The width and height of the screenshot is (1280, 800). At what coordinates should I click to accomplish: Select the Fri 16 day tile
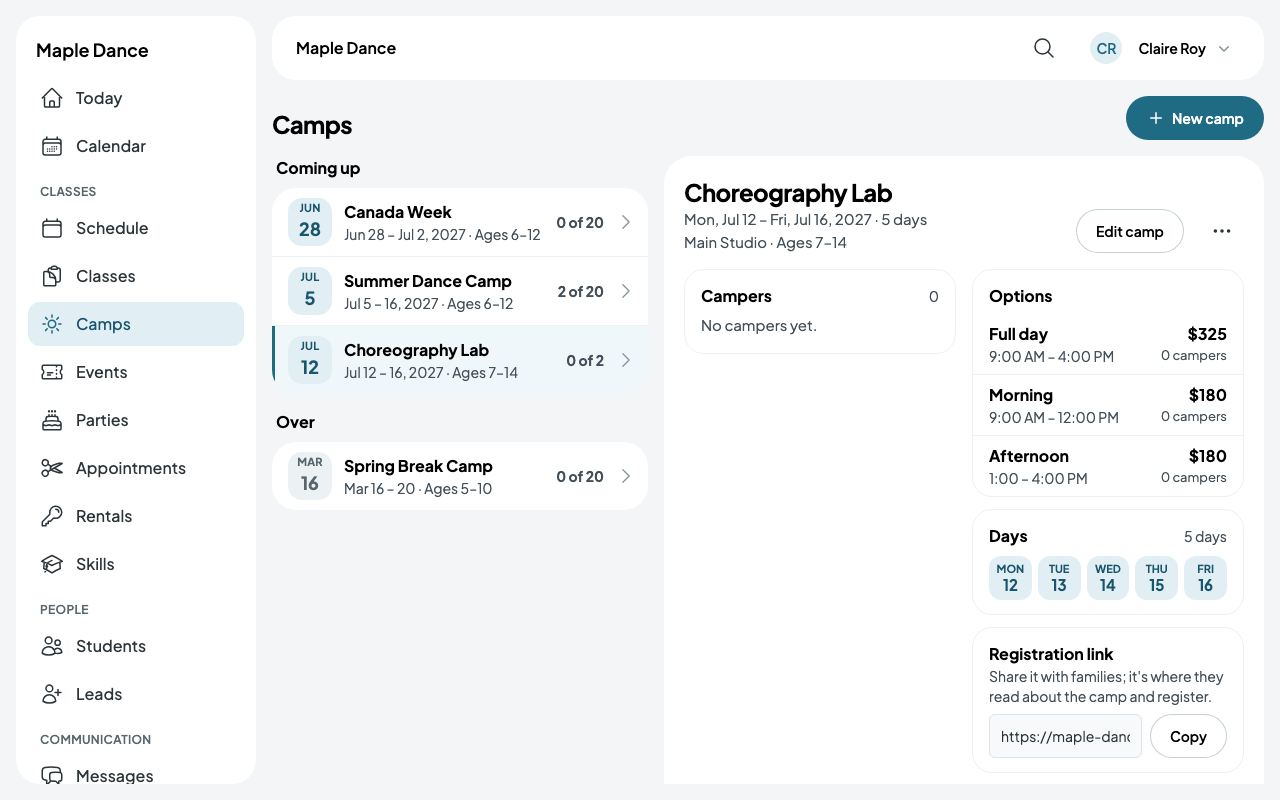1205,578
